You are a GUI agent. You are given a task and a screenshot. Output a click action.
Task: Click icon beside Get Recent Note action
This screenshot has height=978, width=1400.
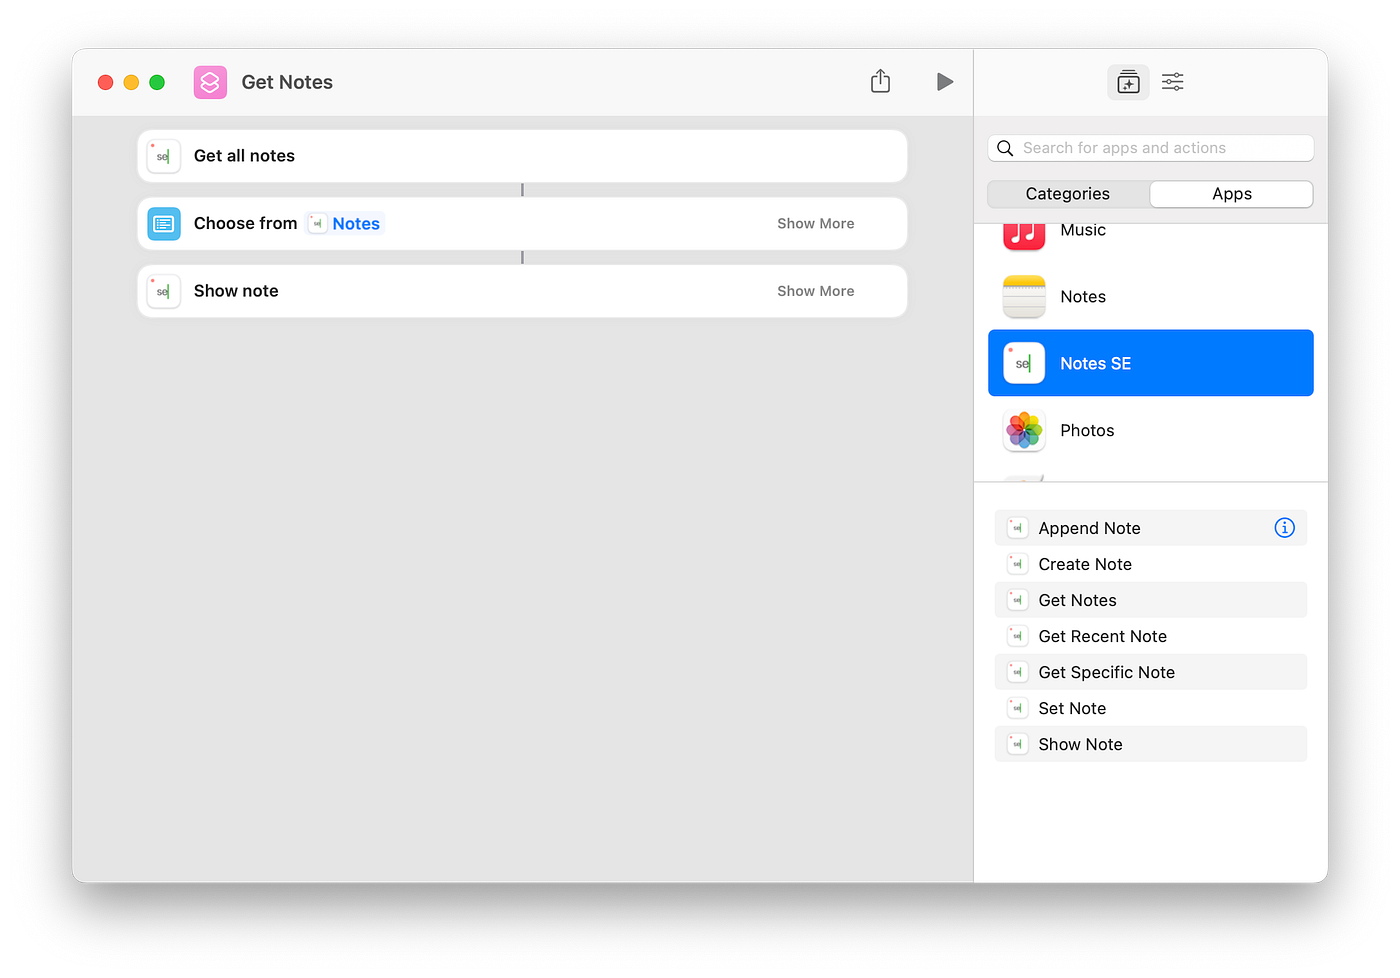(x=1017, y=636)
